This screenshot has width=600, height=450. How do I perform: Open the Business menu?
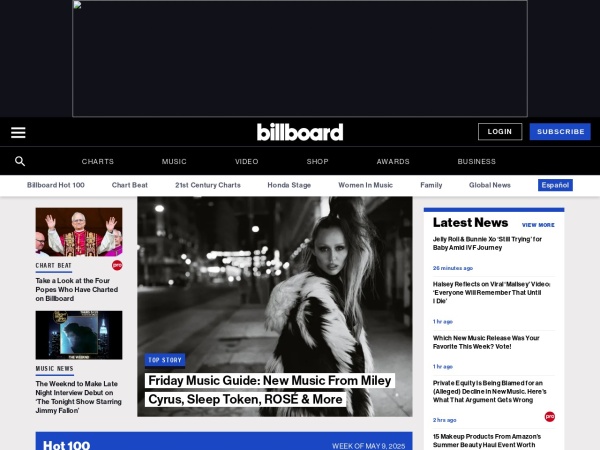[x=476, y=161]
